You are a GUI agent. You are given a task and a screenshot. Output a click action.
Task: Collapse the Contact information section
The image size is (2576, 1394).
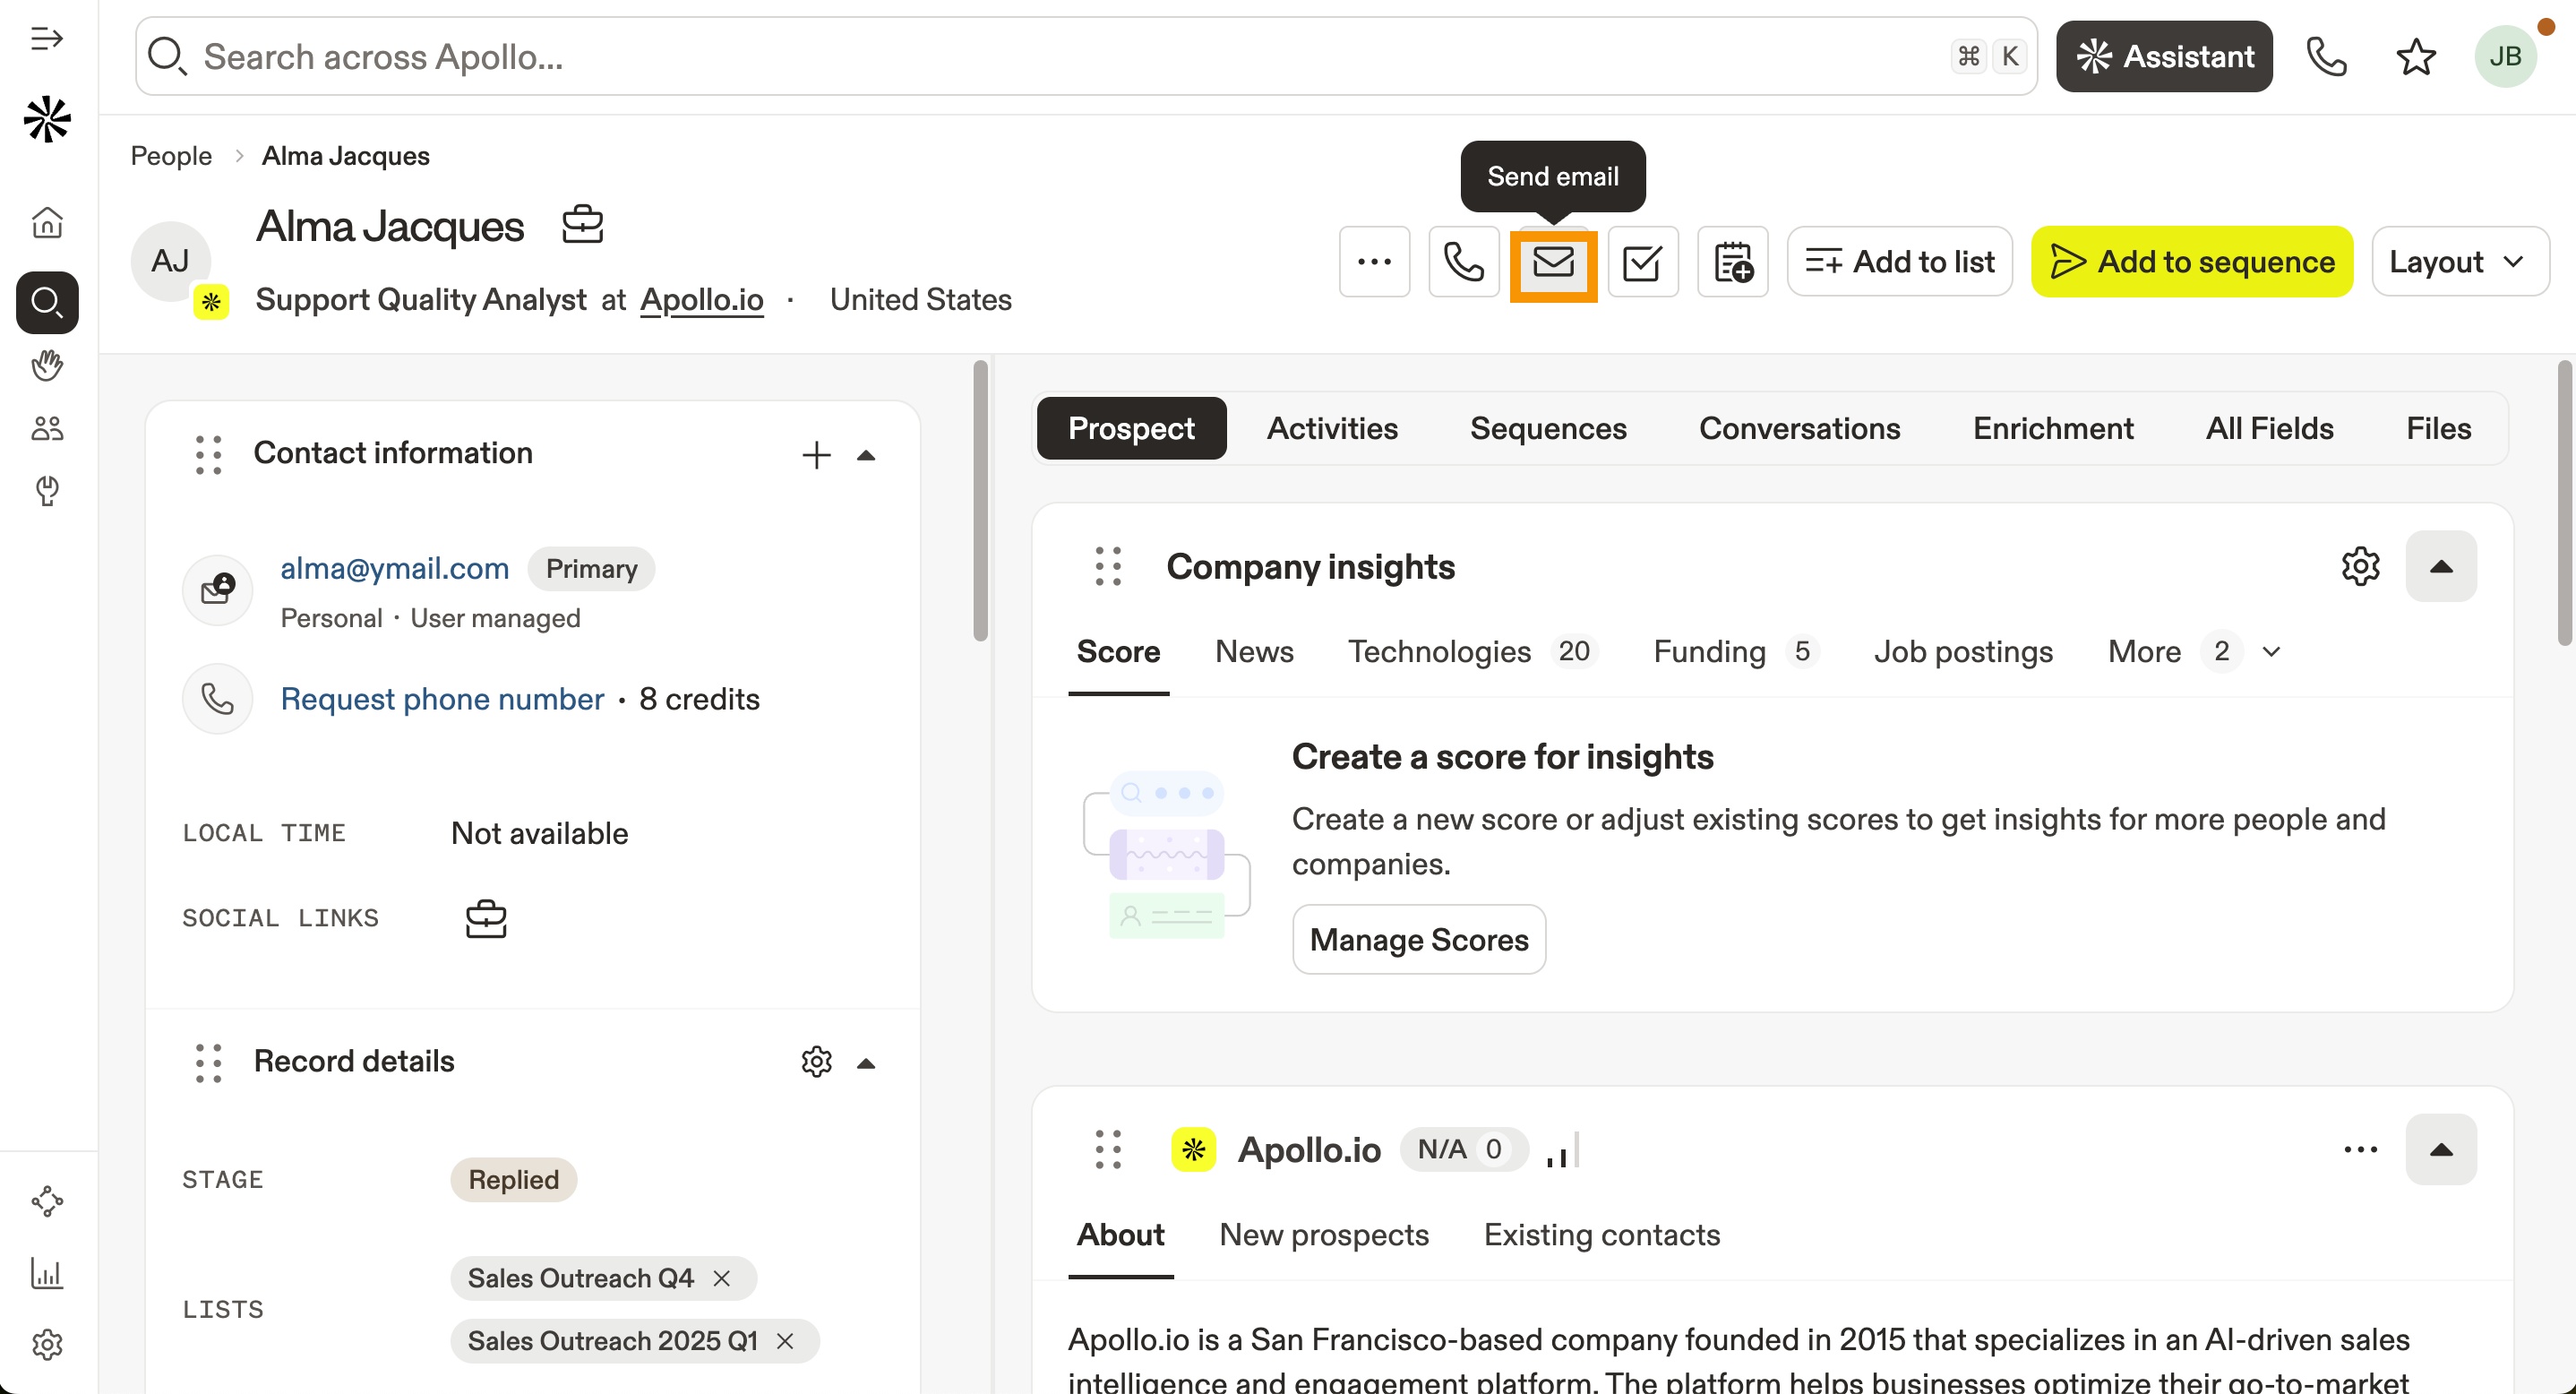click(x=866, y=455)
